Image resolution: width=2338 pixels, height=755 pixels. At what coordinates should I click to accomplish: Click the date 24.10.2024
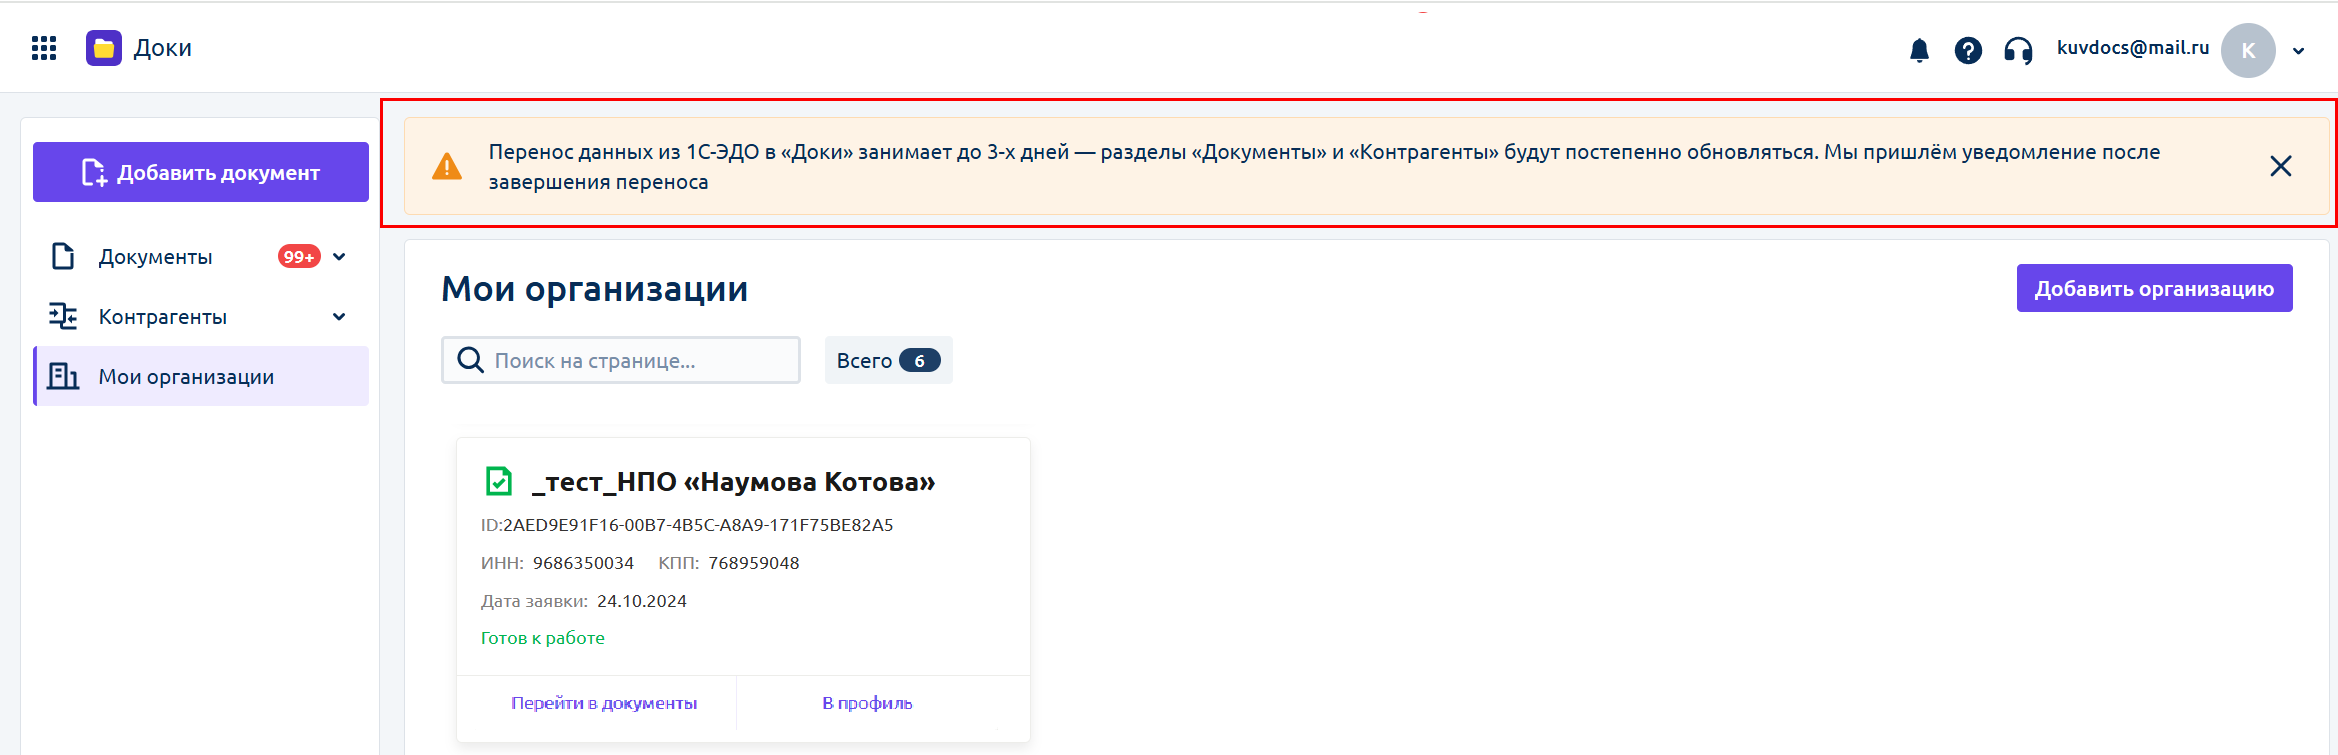[642, 601]
